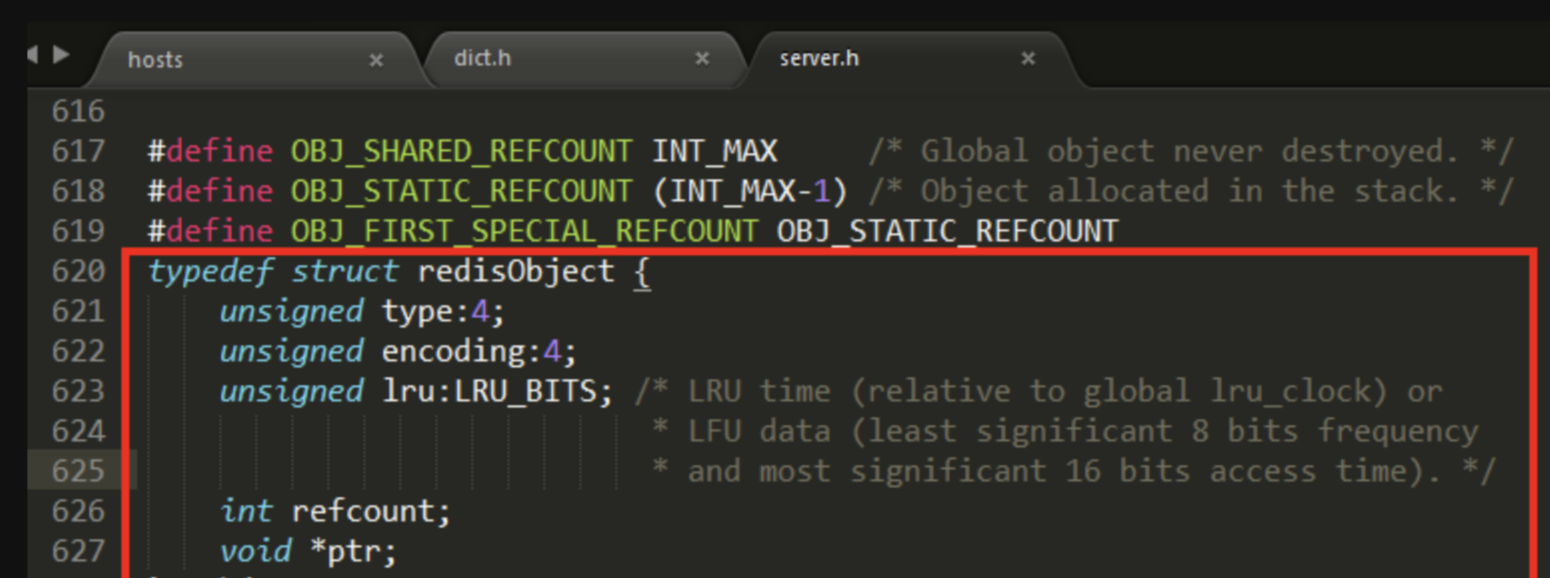Viewport: 1550px width, 578px height.
Task: Click the #define directive on line 617
Action: click(x=210, y=152)
